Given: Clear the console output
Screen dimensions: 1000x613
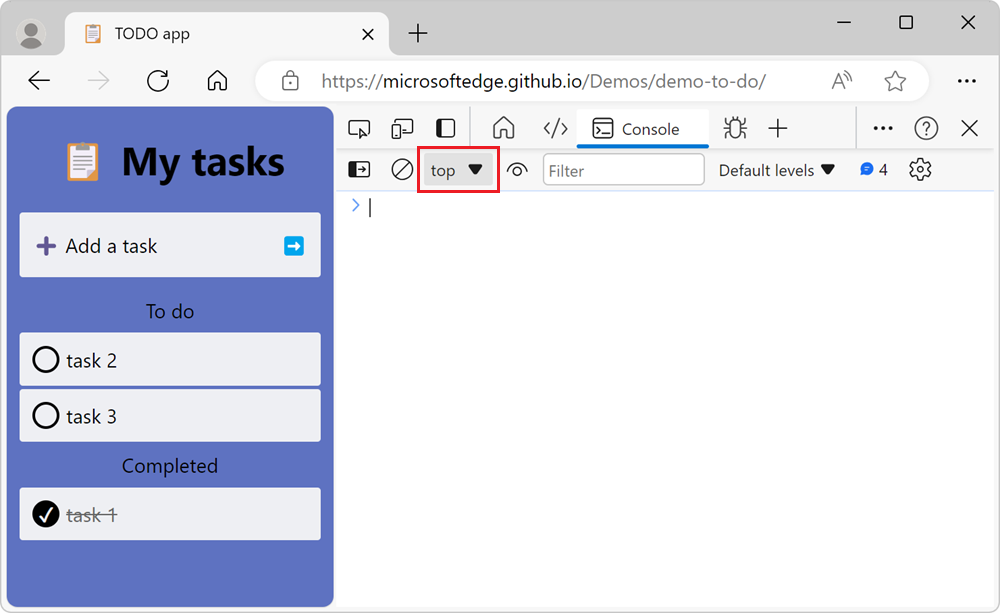Looking at the screenshot, I should pyautogui.click(x=402, y=169).
